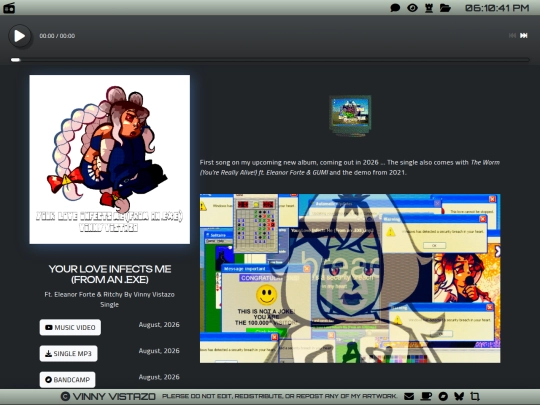
Task: Open the chat bubble icon
Action: pos(395,8)
